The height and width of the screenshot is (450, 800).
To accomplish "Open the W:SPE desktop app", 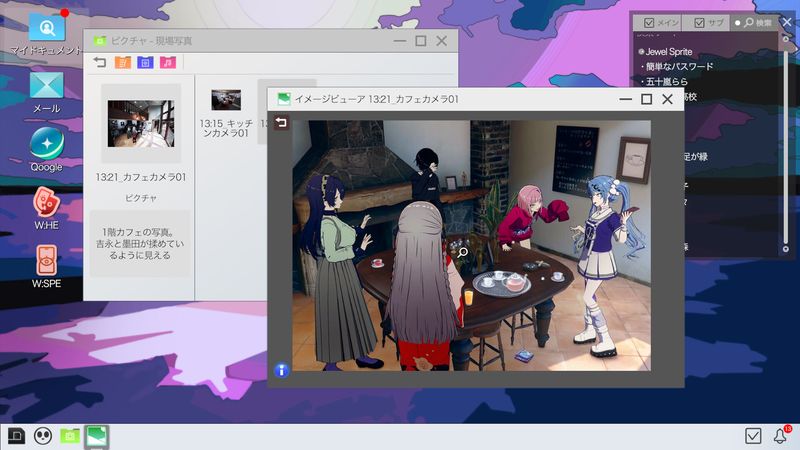I will click(x=46, y=260).
